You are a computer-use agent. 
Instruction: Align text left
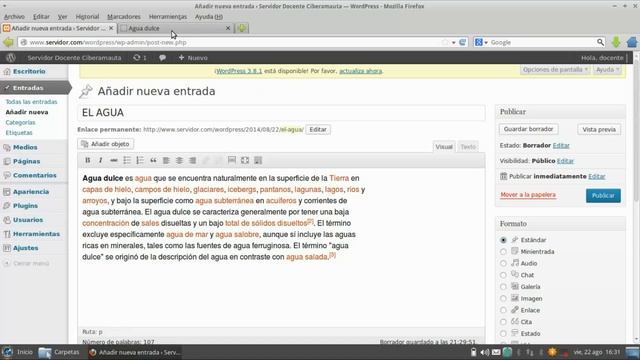(x=166, y=160)
